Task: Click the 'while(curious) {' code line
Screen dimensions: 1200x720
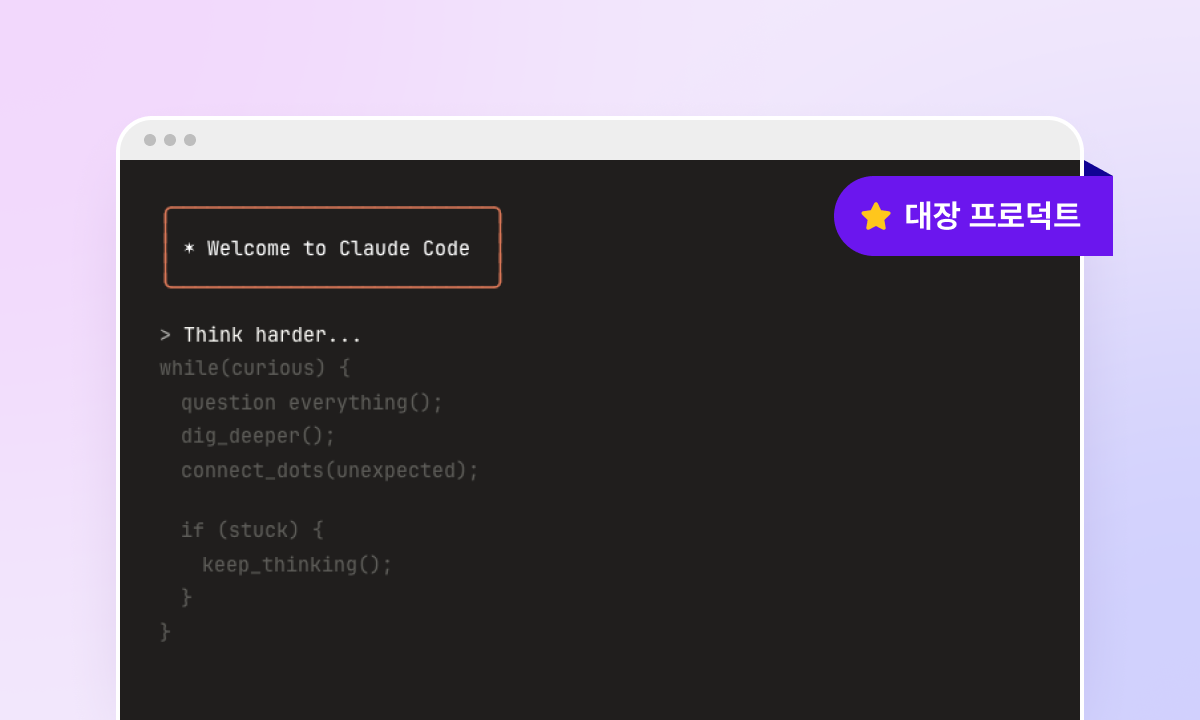Action: [x=255, y=369]
